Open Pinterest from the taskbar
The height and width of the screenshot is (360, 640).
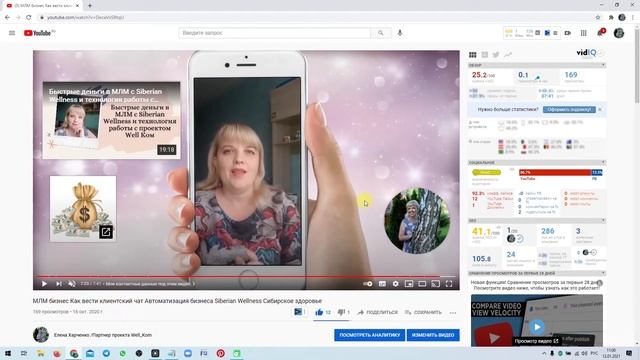220,353
